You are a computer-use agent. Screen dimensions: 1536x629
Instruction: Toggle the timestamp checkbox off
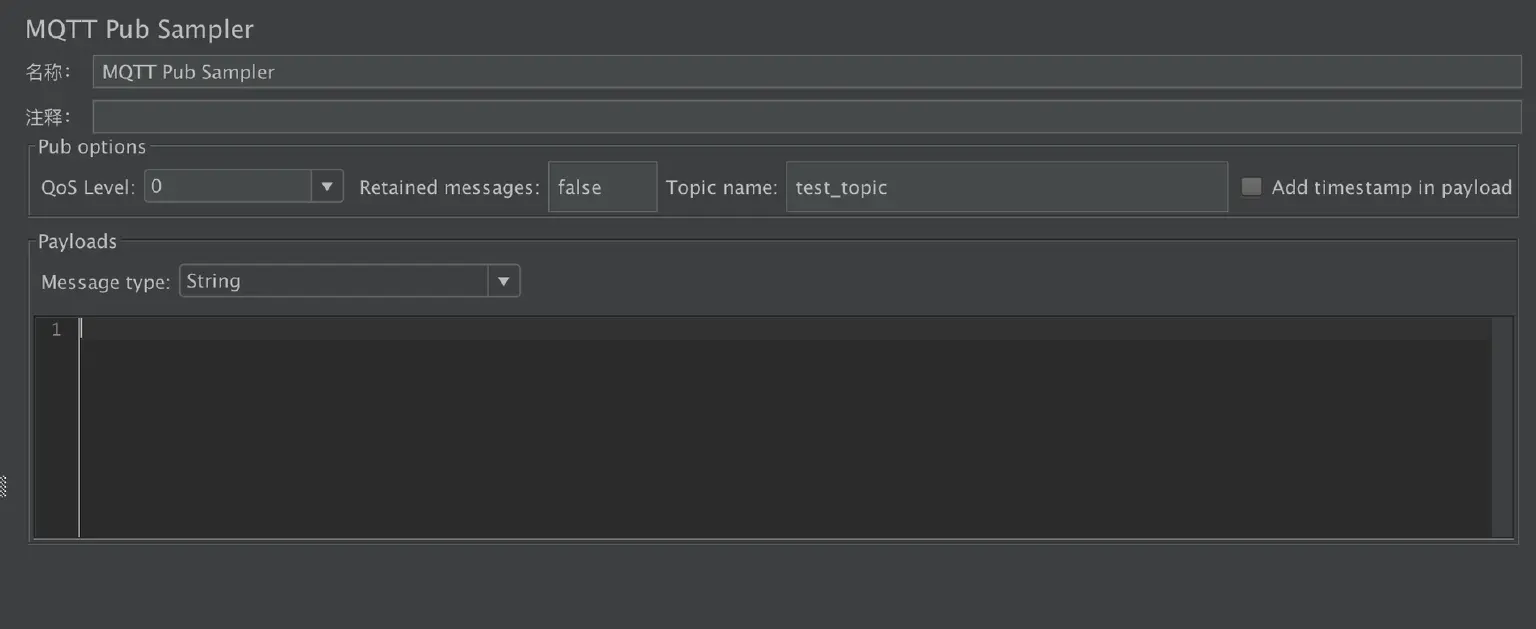pyautogui.click(x=1250, y=186)
